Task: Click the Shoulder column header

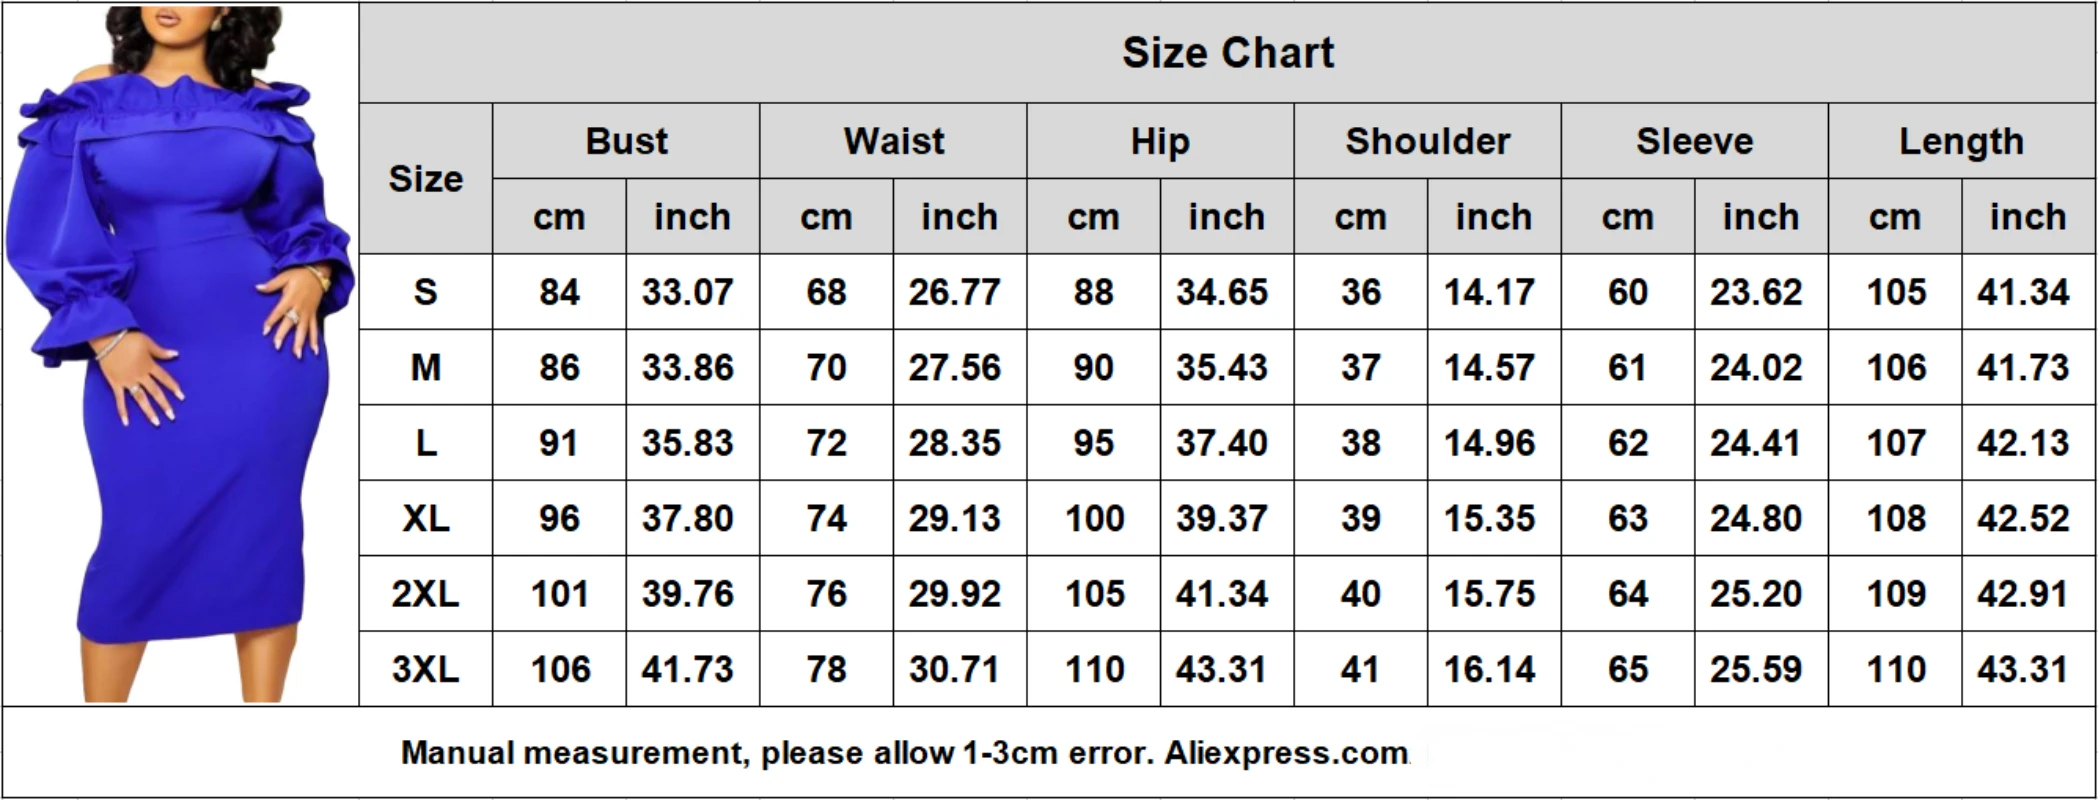Action: [x=1427, y=141]
